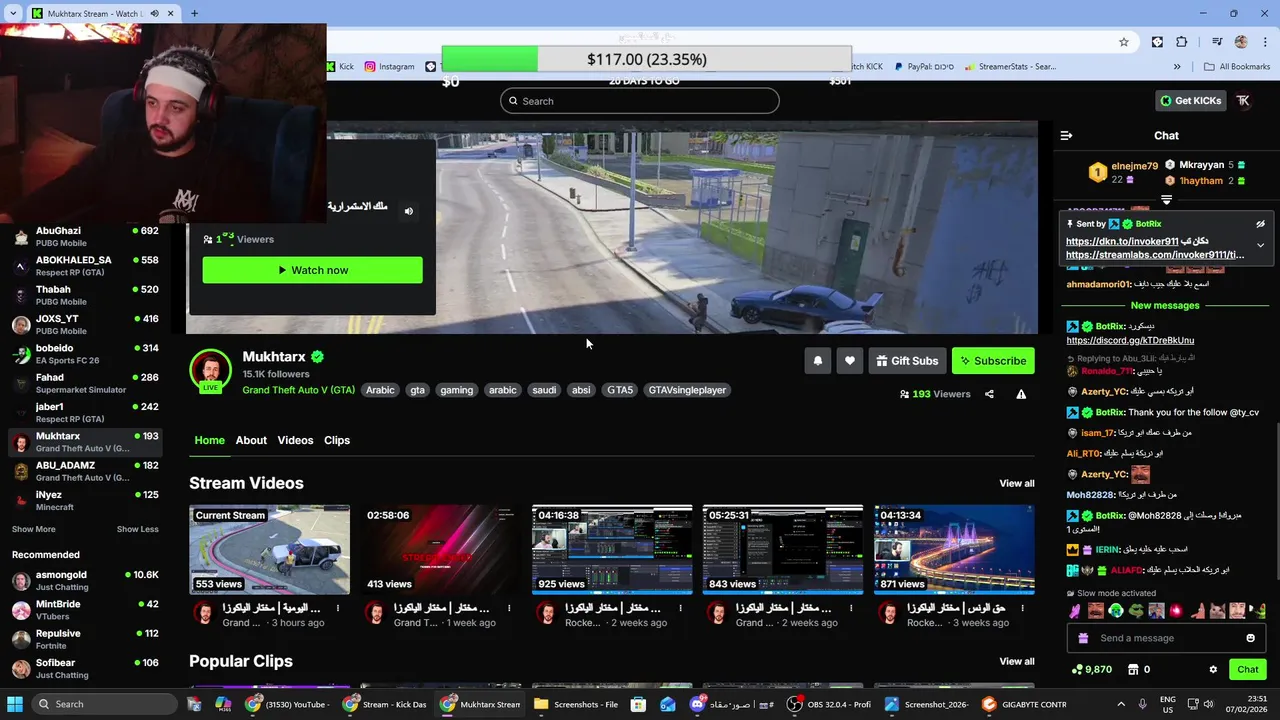The width and height of the screenshot is (1280, 720).
Task: Open asmongold in Recommended list
Action: [85, 580]
